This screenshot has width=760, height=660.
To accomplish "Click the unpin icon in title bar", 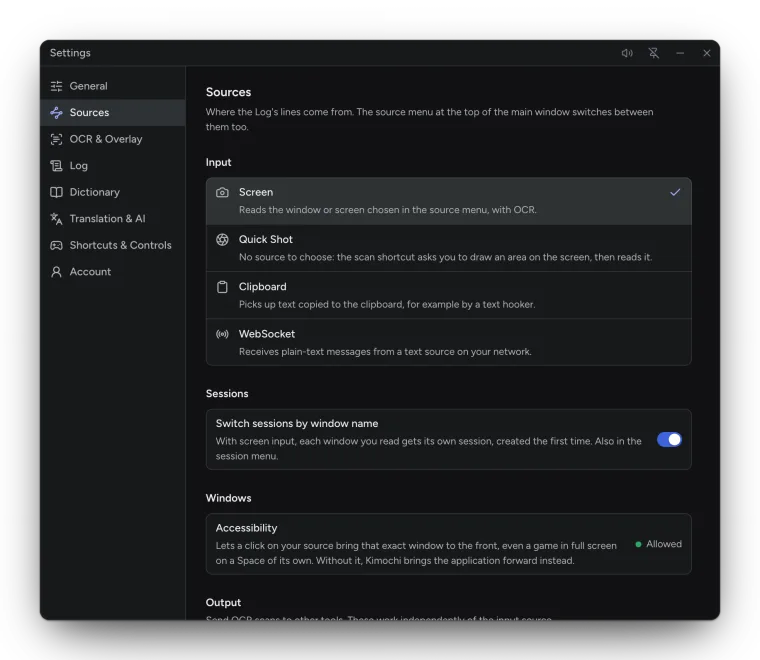I will [x=654, y=53].
